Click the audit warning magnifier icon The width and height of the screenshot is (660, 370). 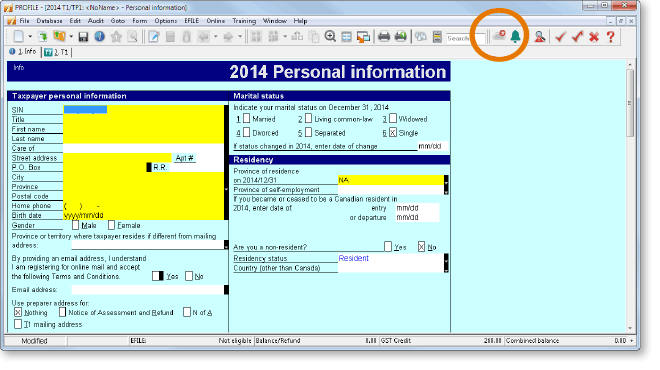540,37
